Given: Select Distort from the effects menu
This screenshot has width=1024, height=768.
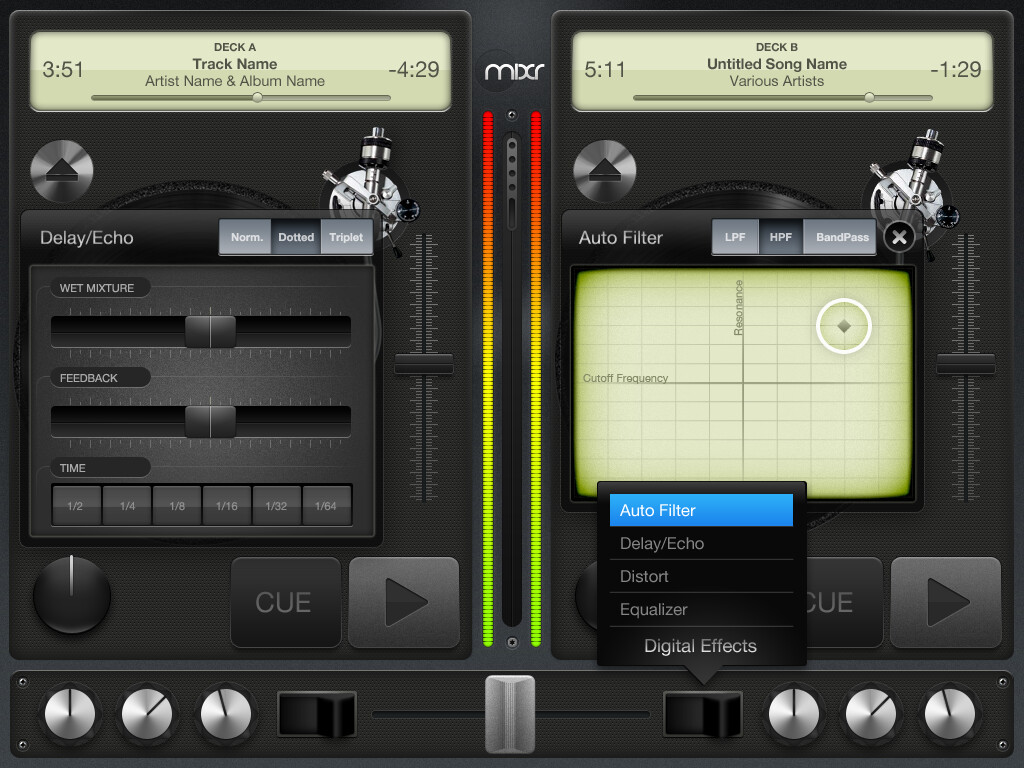Looking at the screenshot, I should click(700, 576).
